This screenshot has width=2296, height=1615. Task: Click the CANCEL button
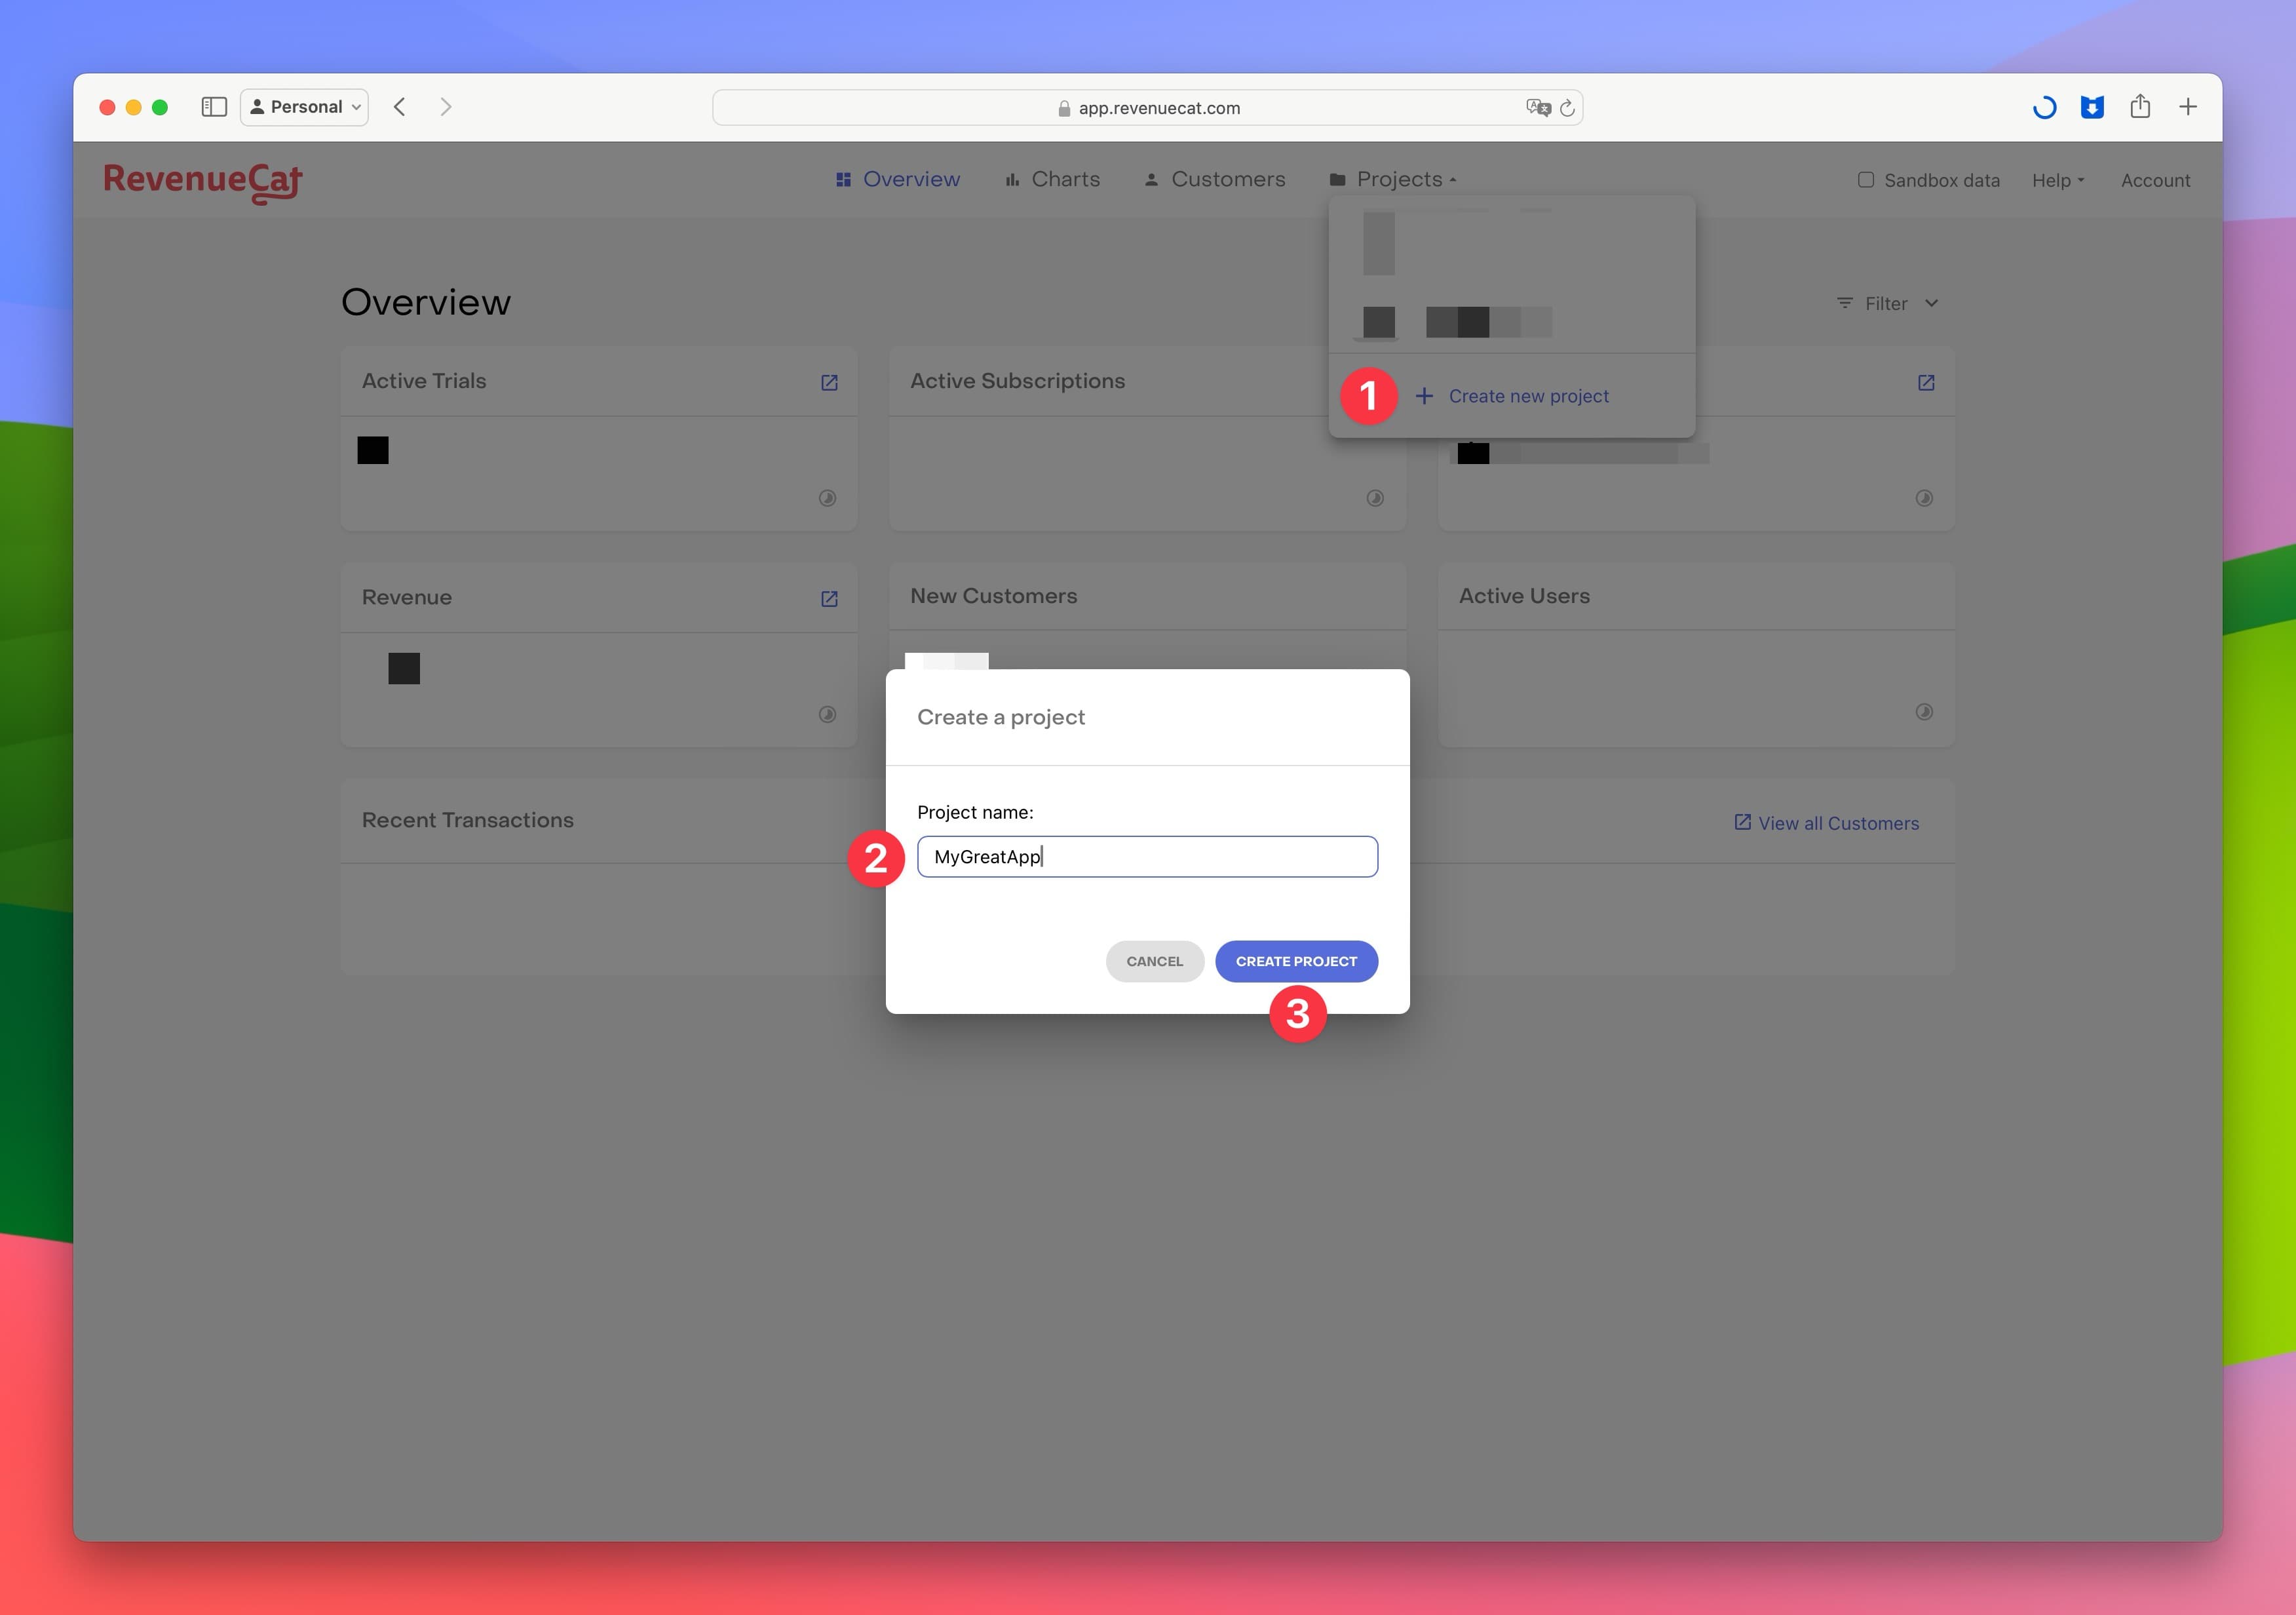(x=1153, y=960)
